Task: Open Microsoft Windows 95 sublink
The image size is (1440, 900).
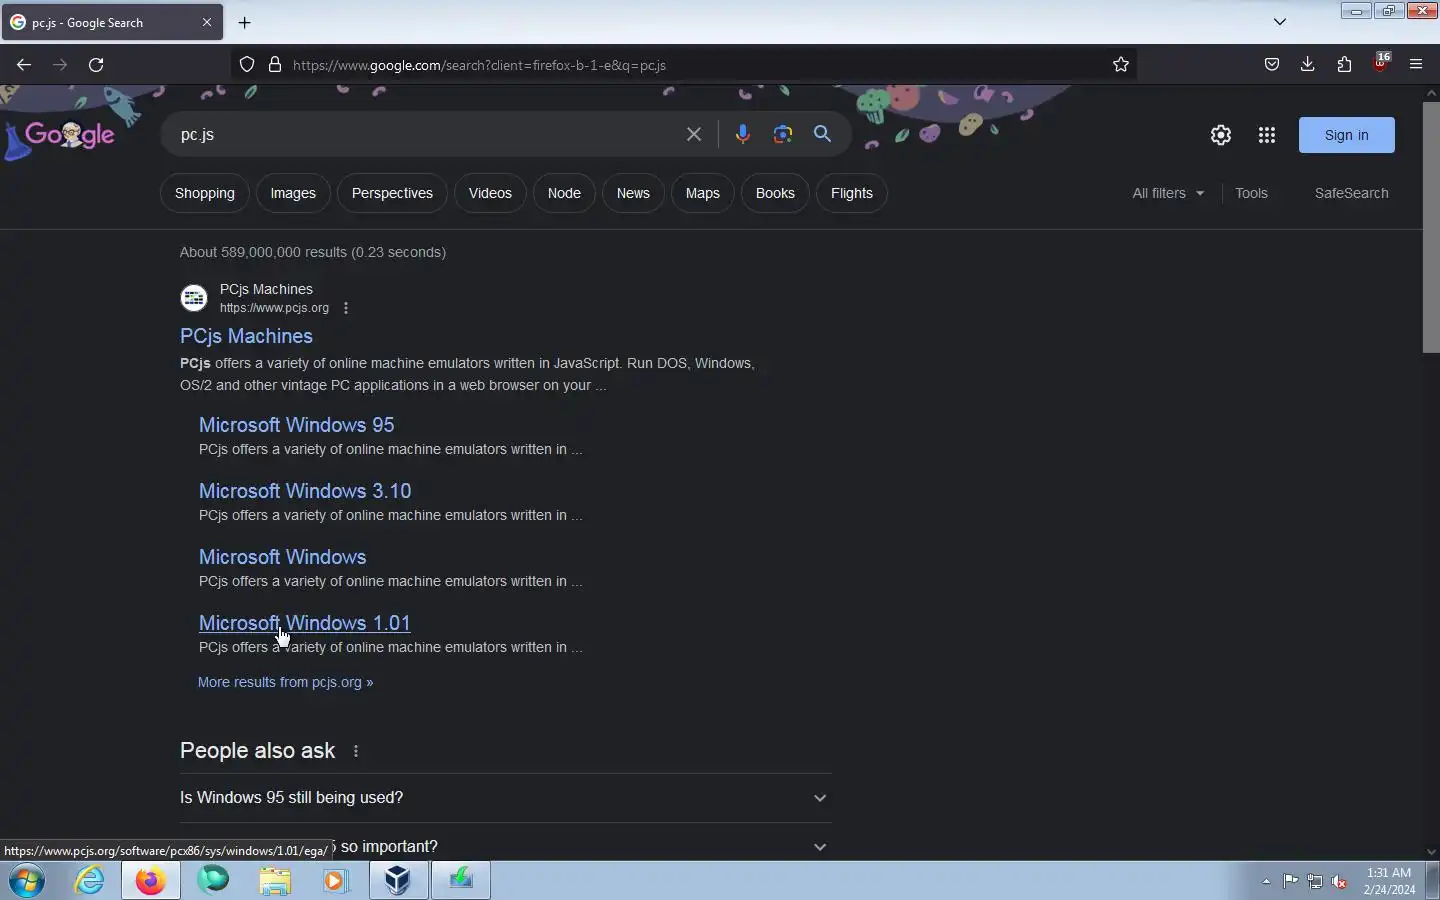Action: (x=297, y=425)
